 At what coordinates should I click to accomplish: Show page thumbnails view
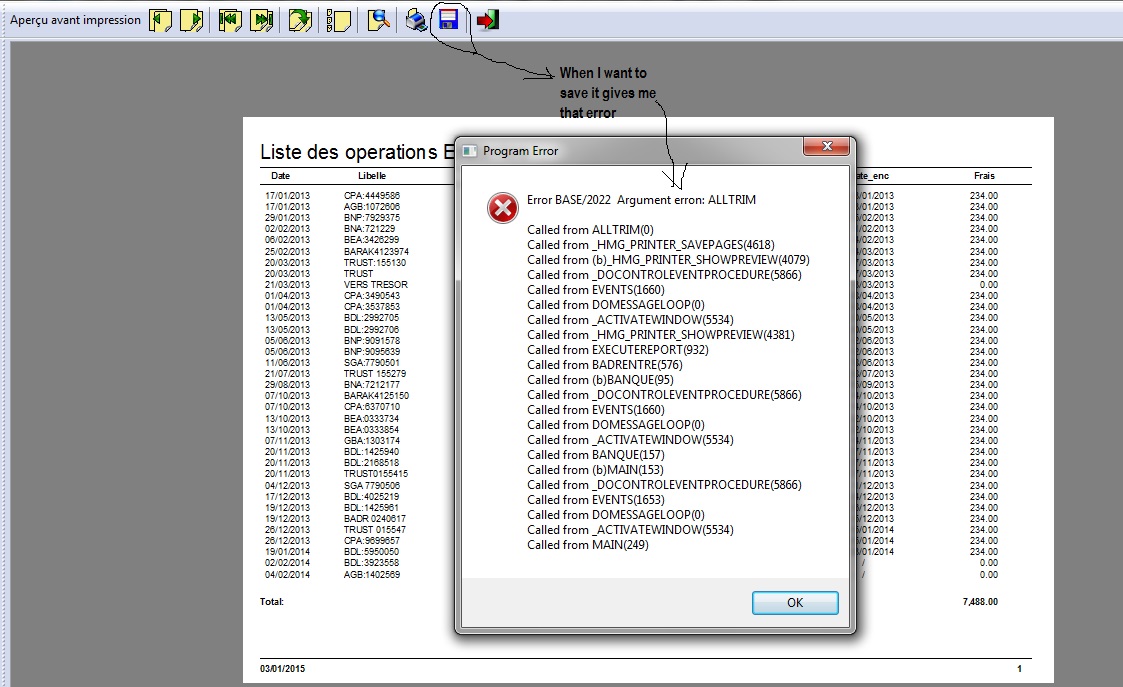(339, 20)
